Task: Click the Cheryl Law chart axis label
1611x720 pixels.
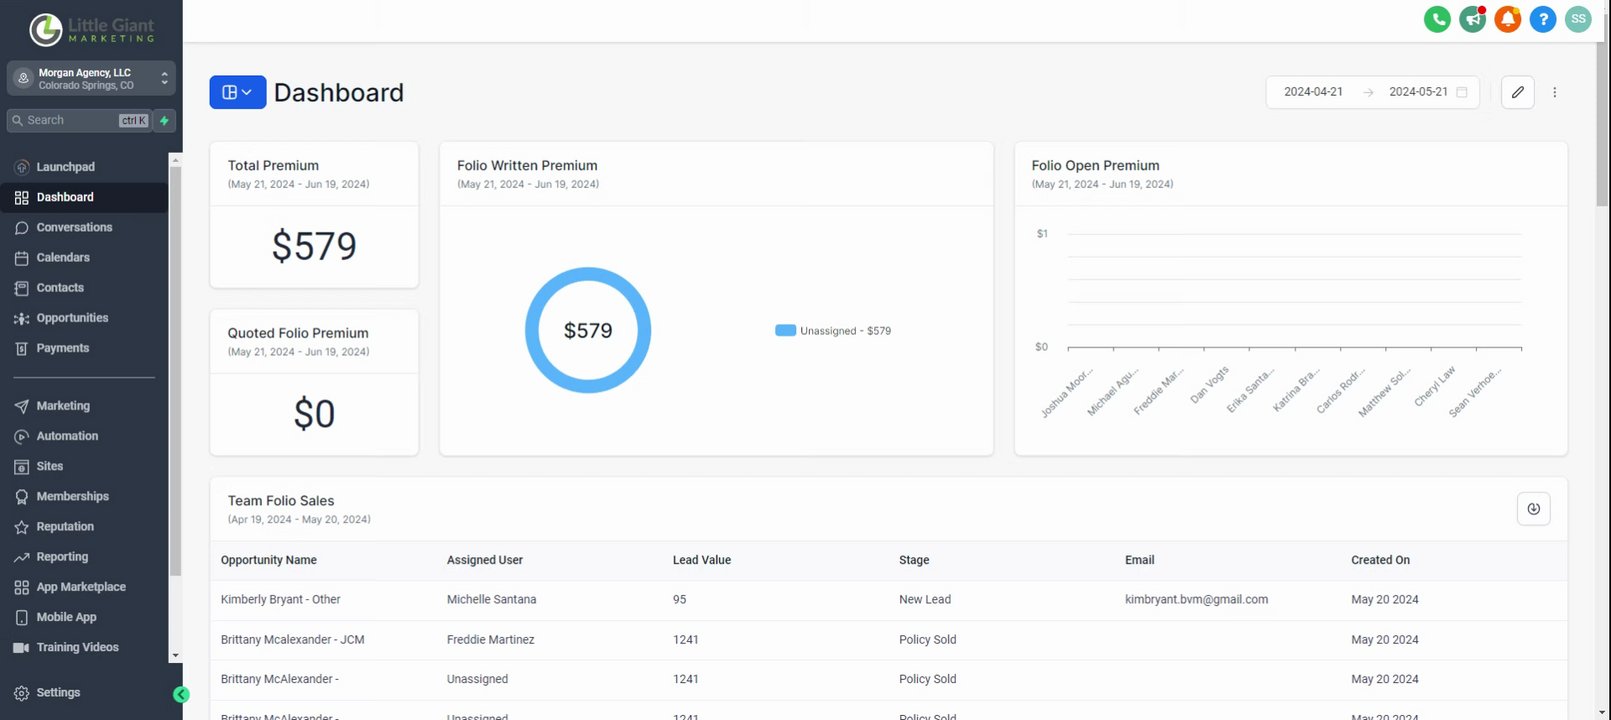Action: (1435, 387)
